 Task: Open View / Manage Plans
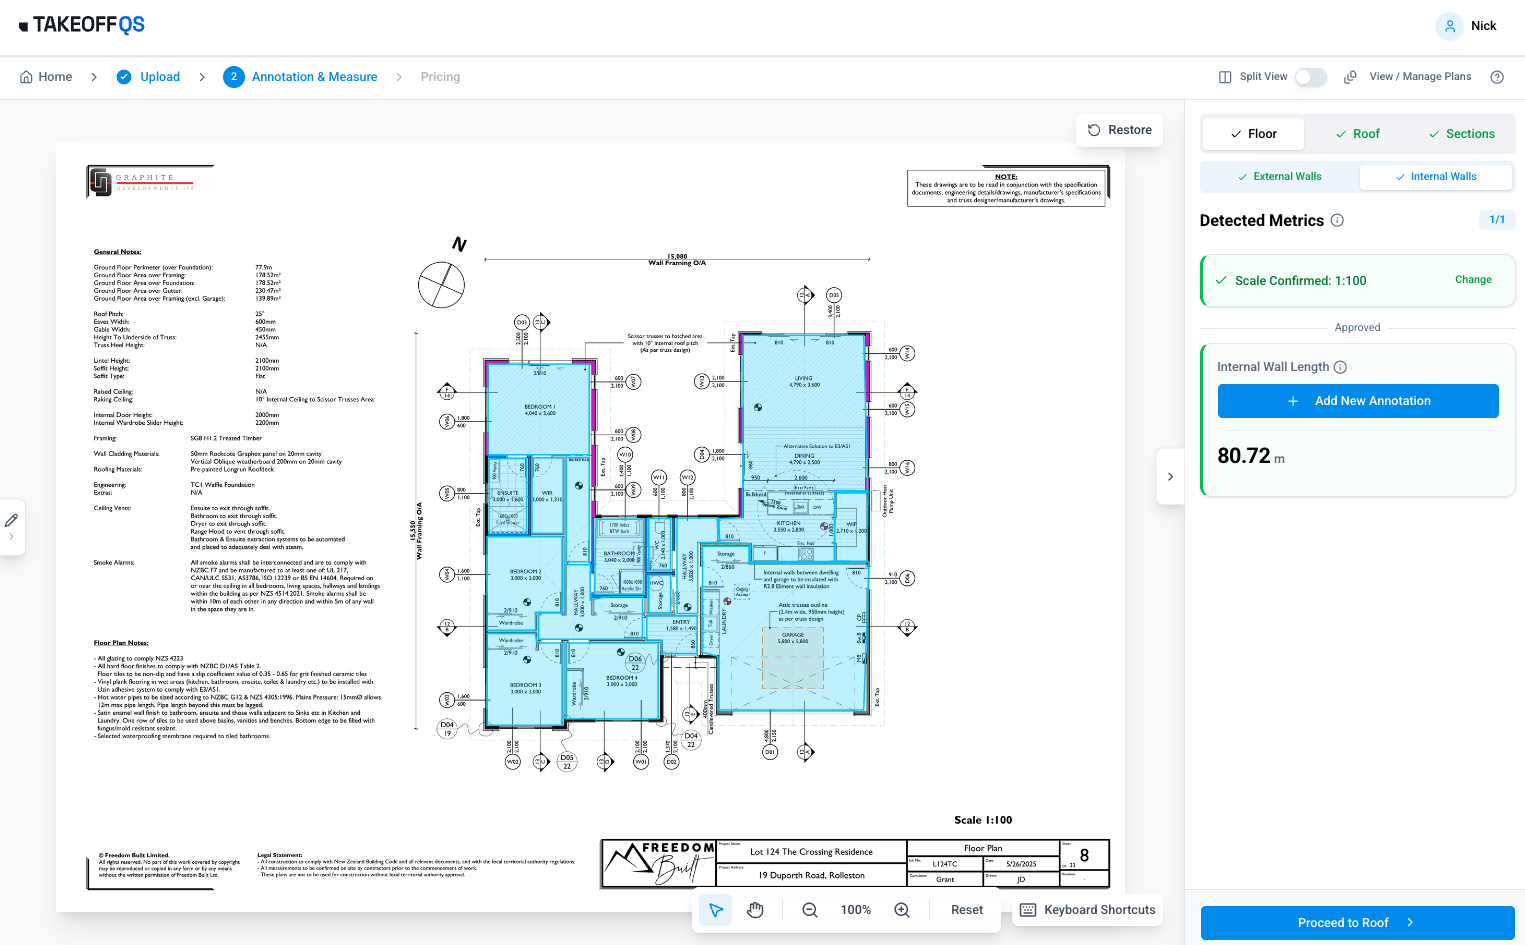1419,76
